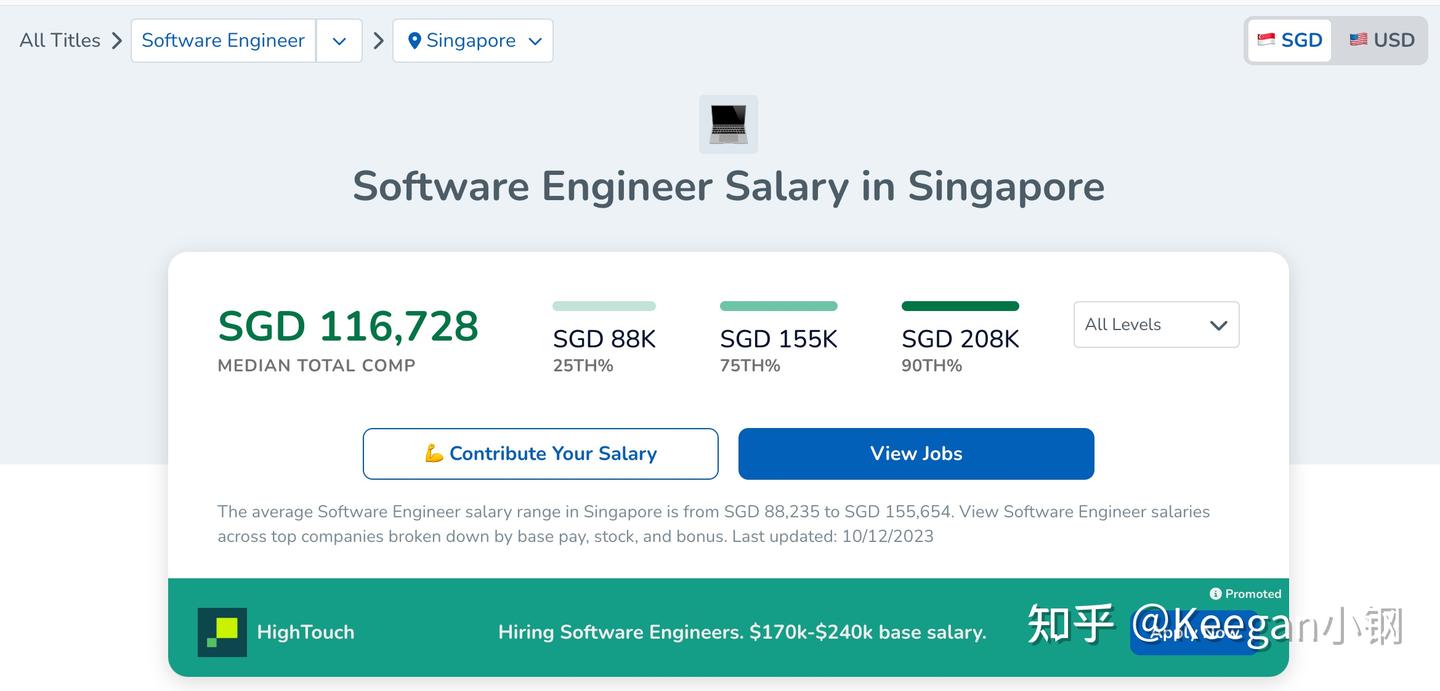Open the All Levels dropdown

tap(1156, 325)
